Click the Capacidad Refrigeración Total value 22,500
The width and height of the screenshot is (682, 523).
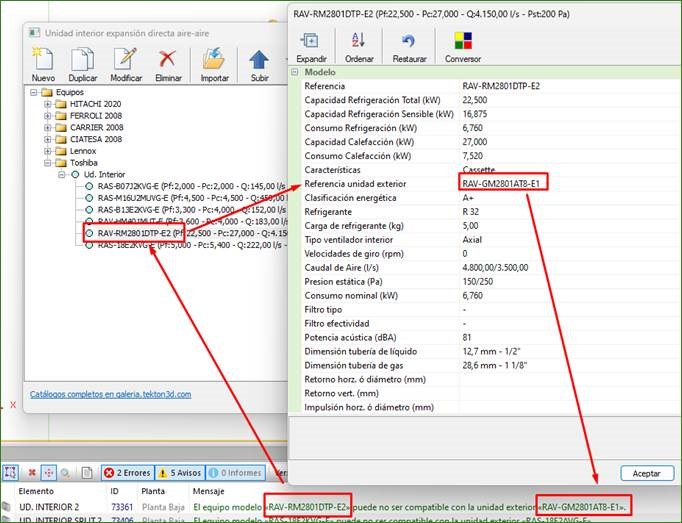pyautogui.click(x=475, y=100)
